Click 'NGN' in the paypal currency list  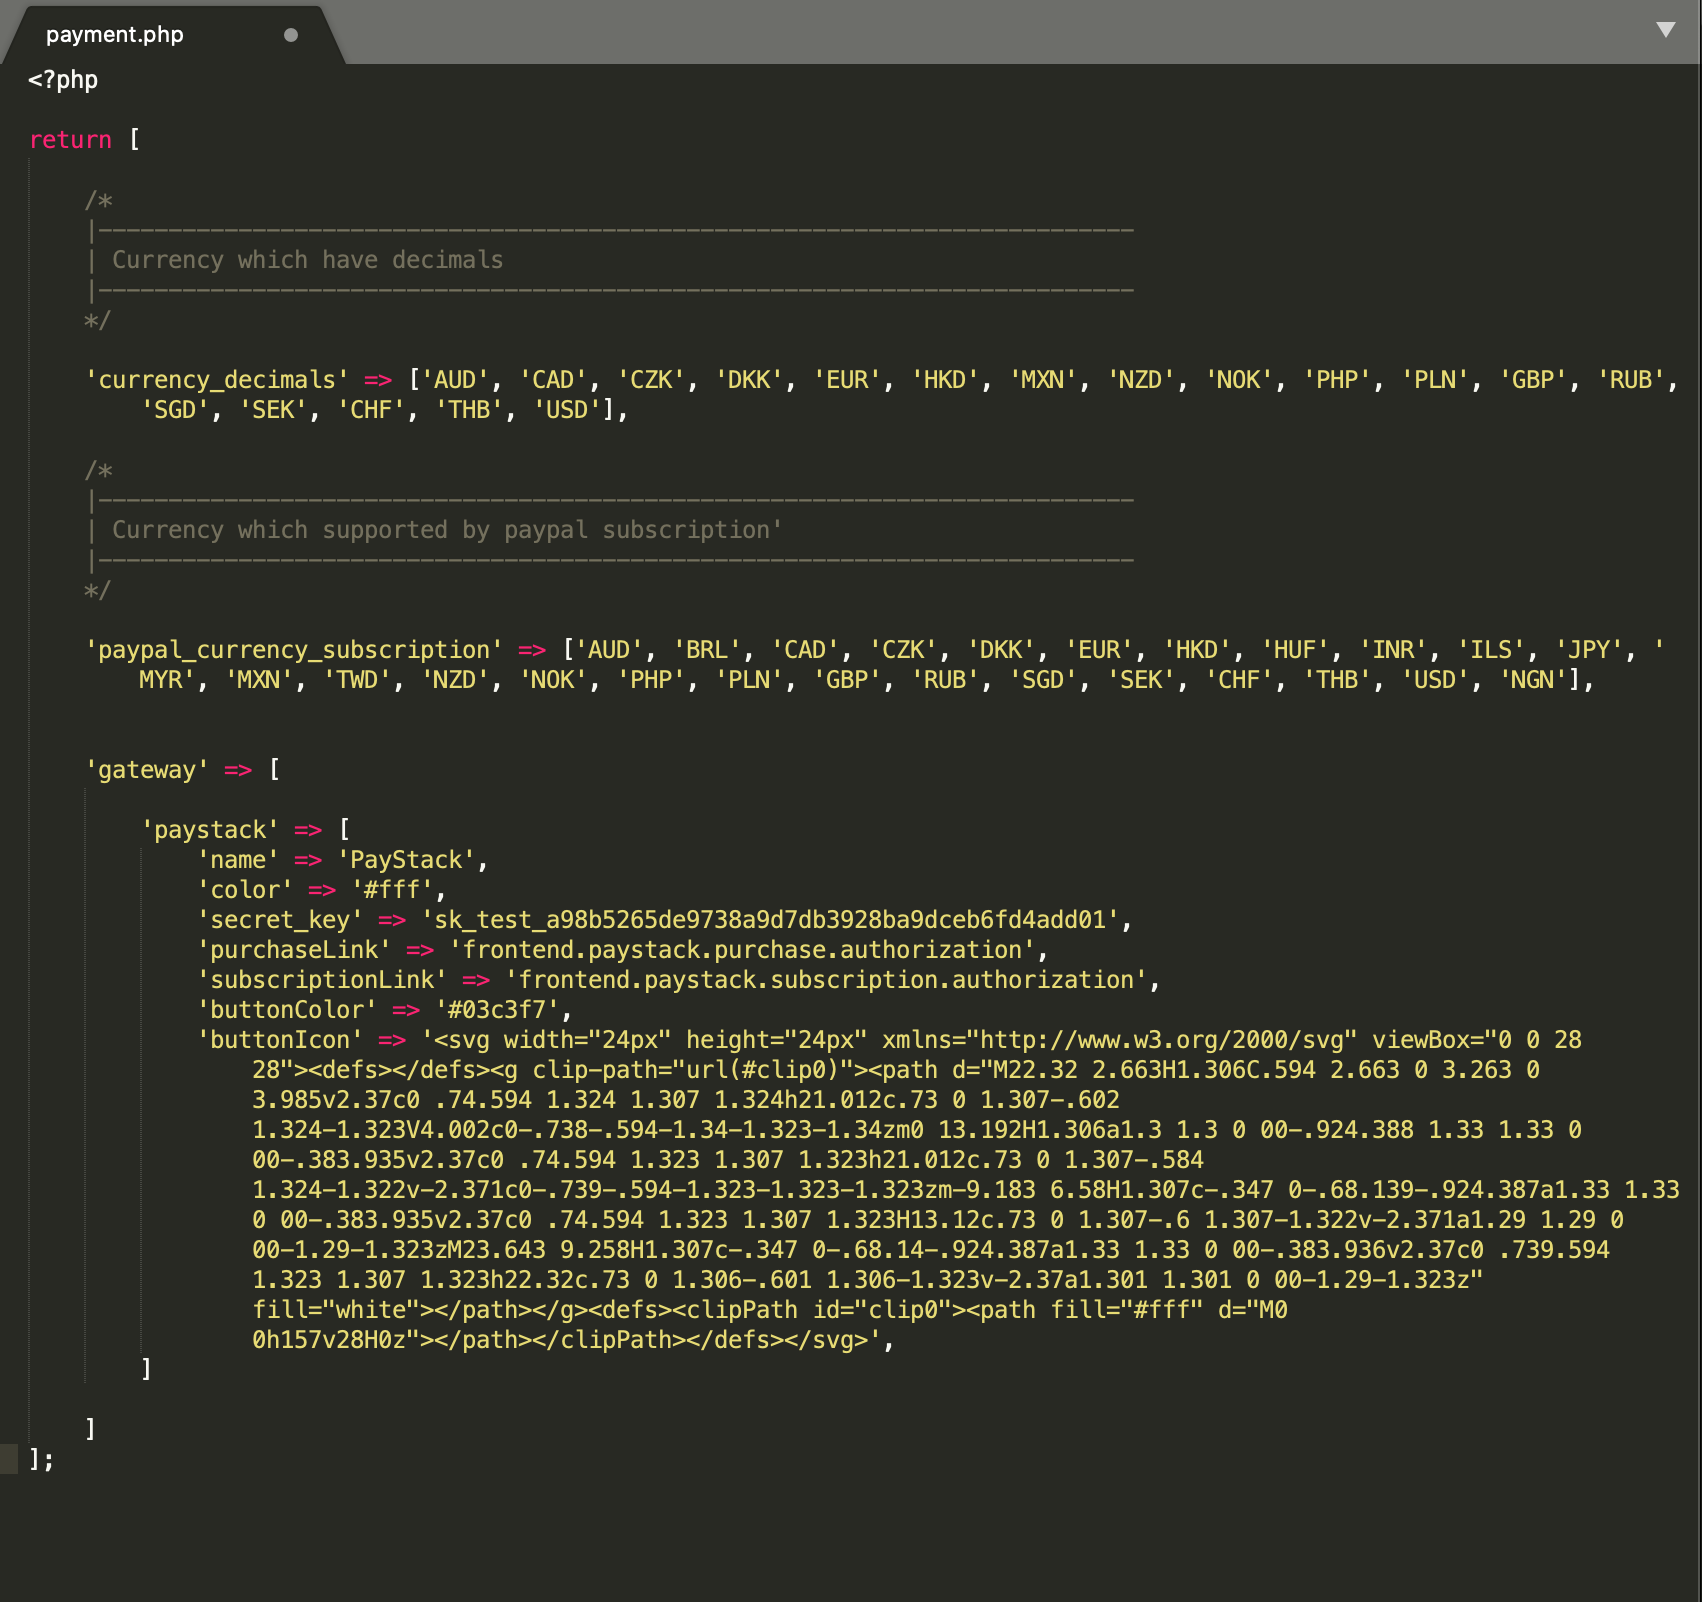pos(1532,680)
